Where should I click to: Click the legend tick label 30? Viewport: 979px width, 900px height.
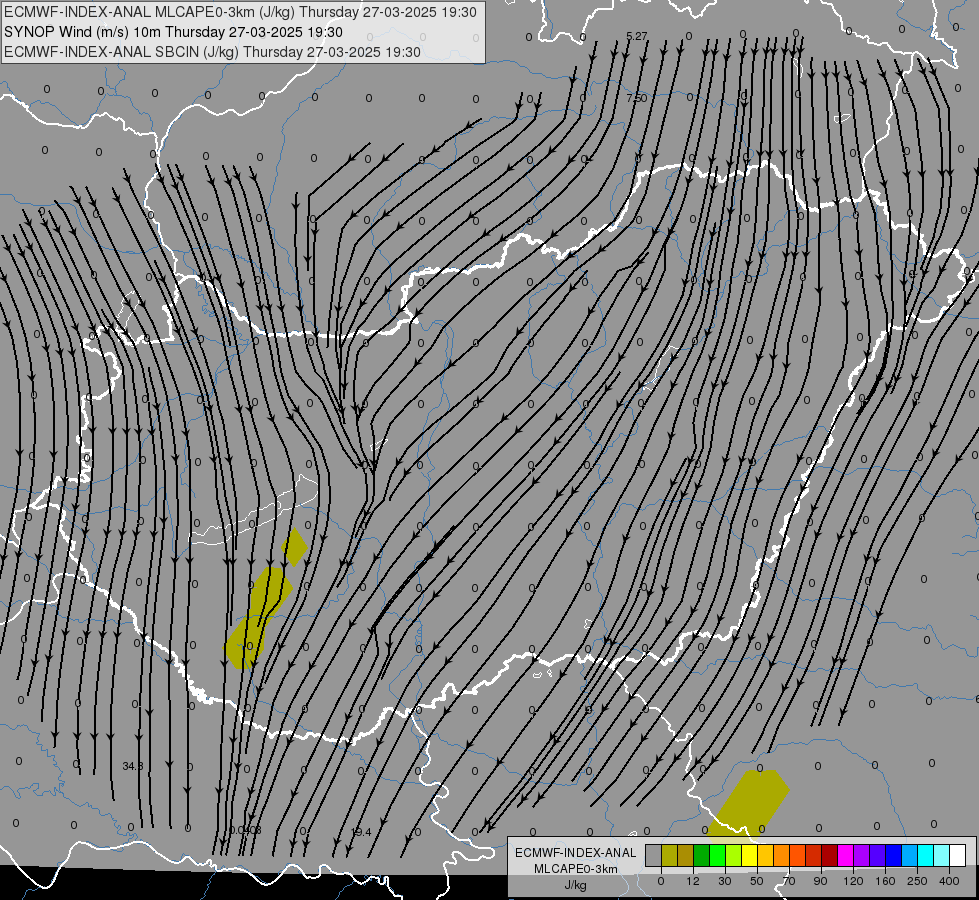point(724,881)
